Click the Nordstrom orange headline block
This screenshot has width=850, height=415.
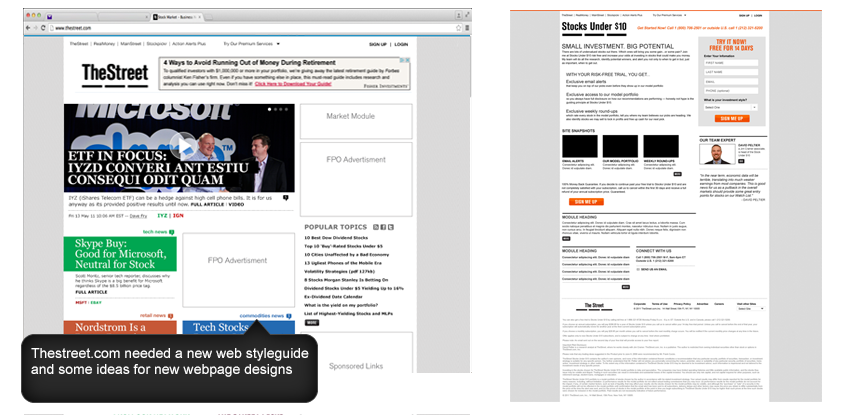pos(120,327)
